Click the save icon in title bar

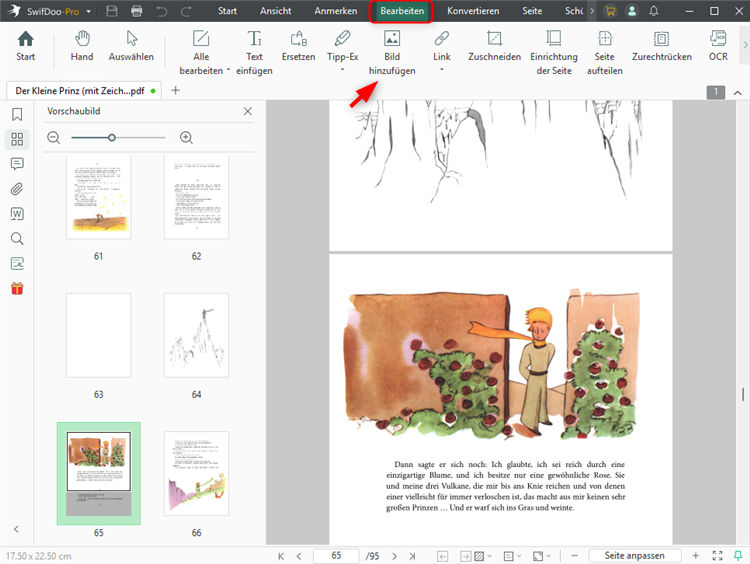coord(112,11)
